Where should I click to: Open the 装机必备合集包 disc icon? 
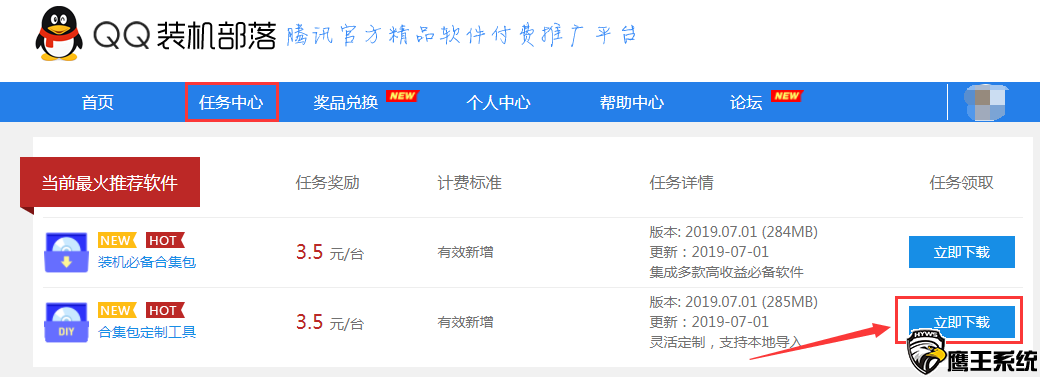pyautogui.click(x=66, y=252)
